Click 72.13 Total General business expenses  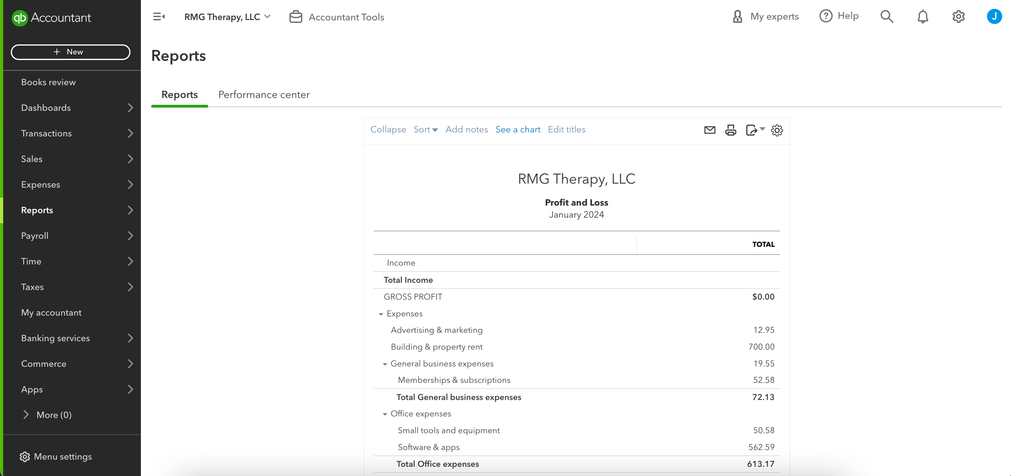pyautogui.click(x=763, y=397)
